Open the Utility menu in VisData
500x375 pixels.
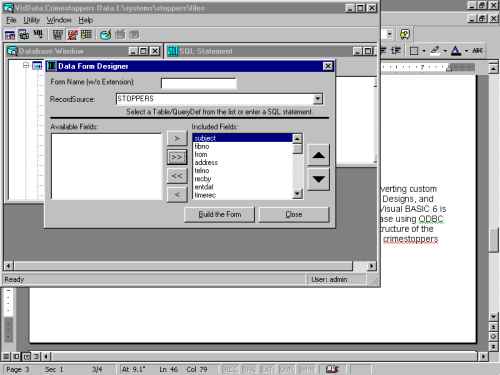31,20
